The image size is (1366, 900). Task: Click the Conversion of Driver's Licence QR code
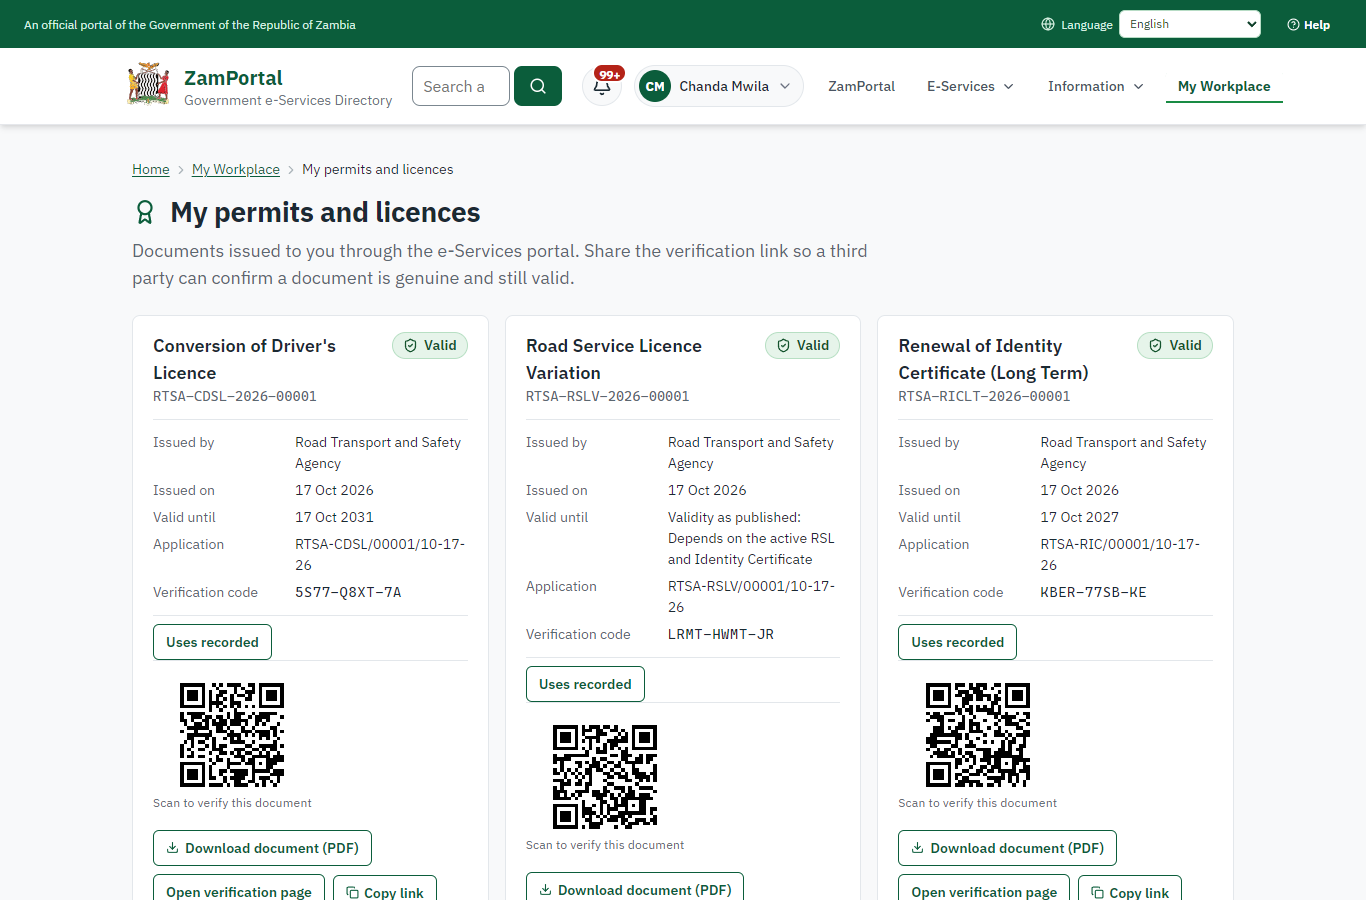(x=232, y=735)
